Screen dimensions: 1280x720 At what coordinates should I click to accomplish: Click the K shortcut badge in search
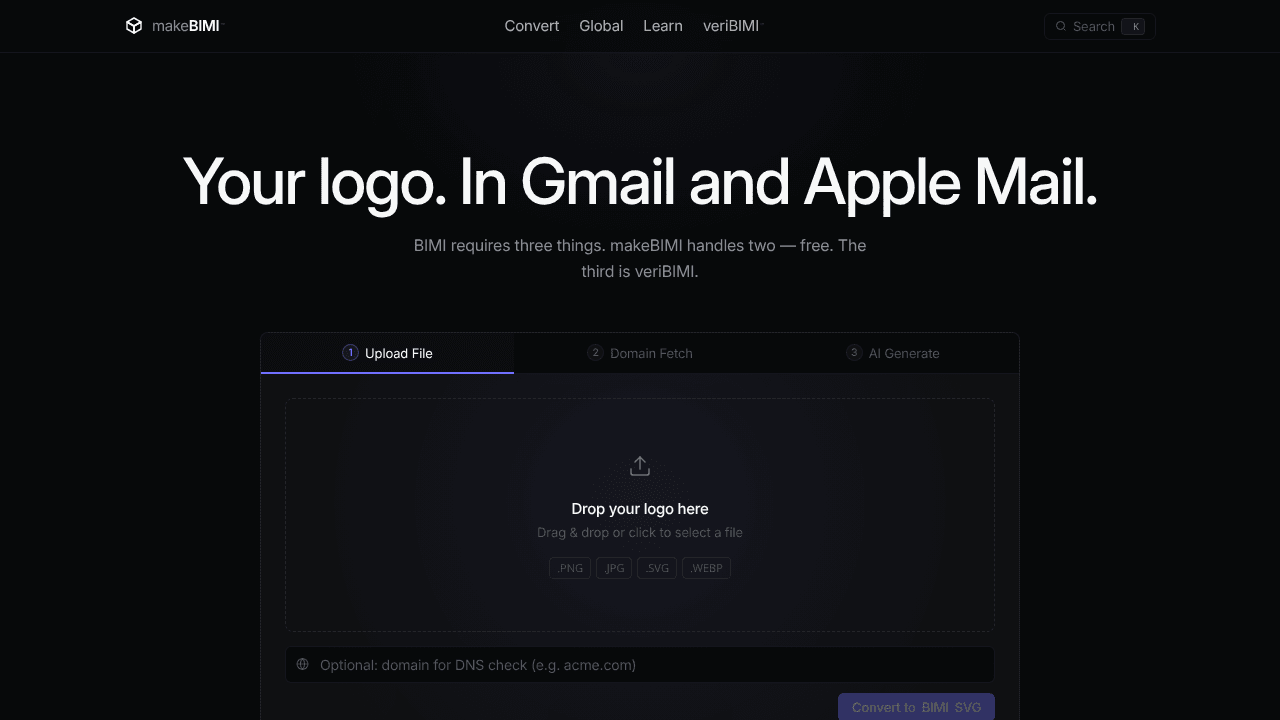point(1133,26)
